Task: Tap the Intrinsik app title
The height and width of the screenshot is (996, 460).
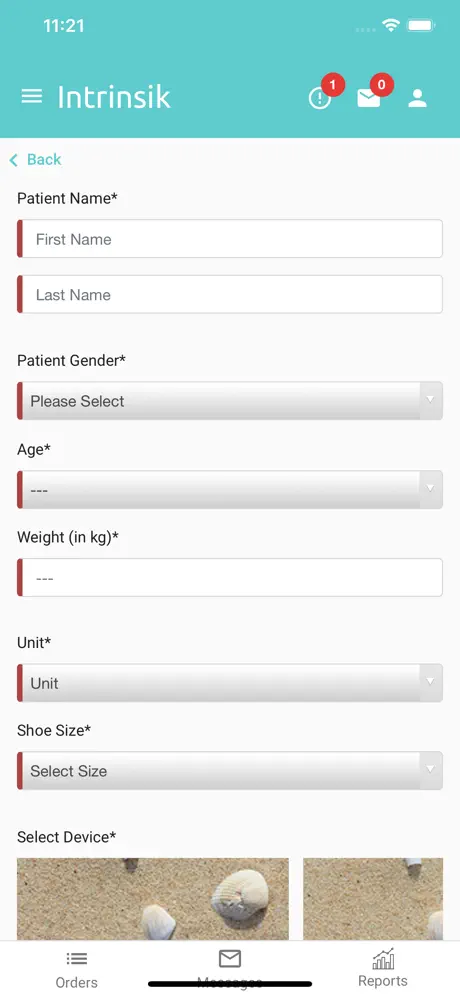Action: (x=114, y=97)
